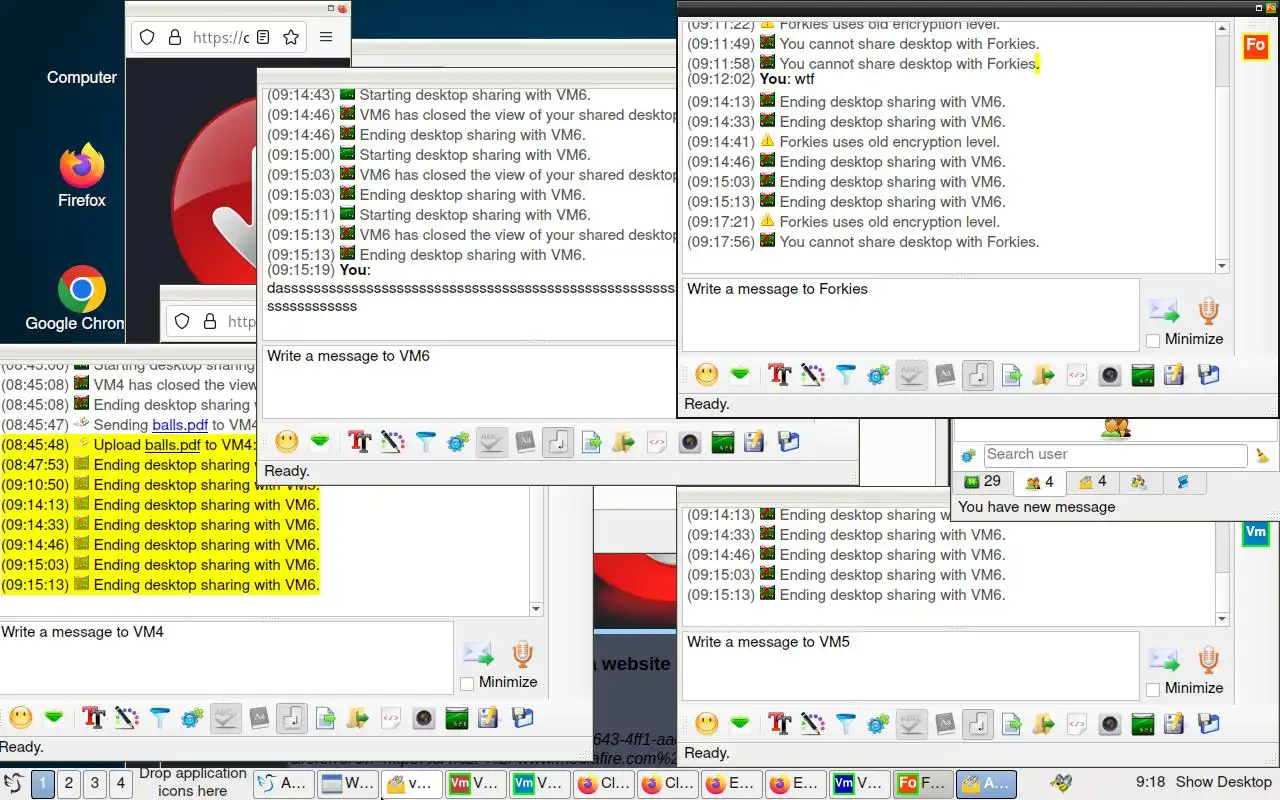This screenshot has height=800, width=1280.
Task: Focus the Write a message to VM6 box
Action: pos(470,381)
